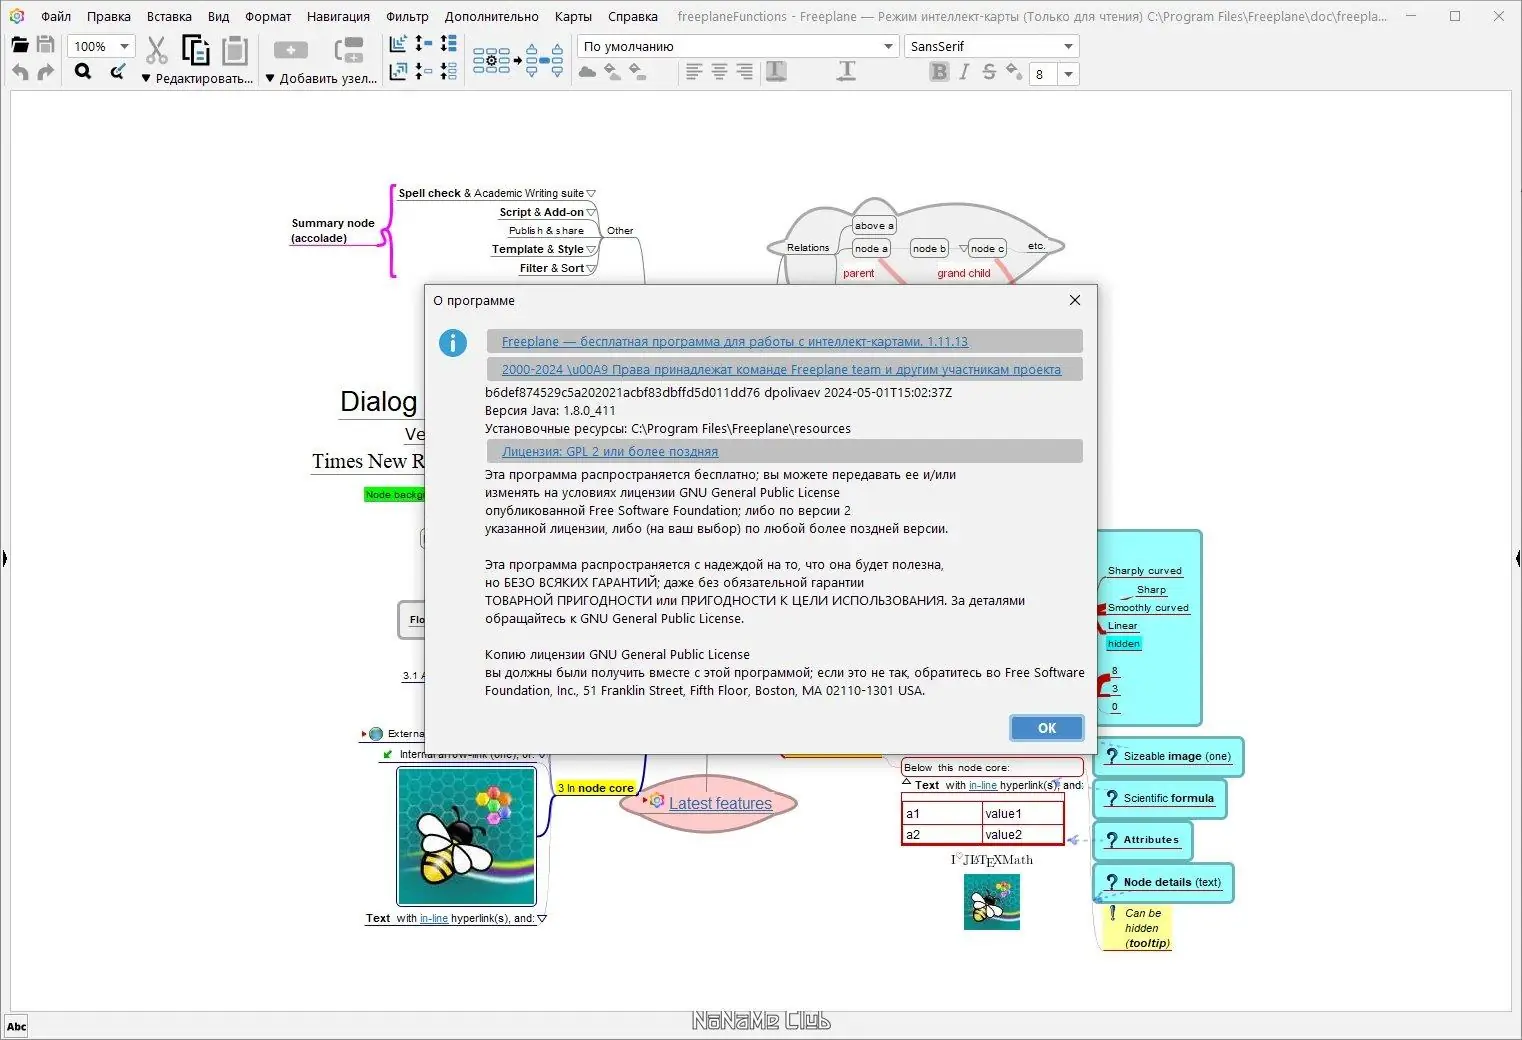The height and width of the screenshot is (1040, 1522).
Task: Open the Файл menu
Action: [x=56, y=16]
